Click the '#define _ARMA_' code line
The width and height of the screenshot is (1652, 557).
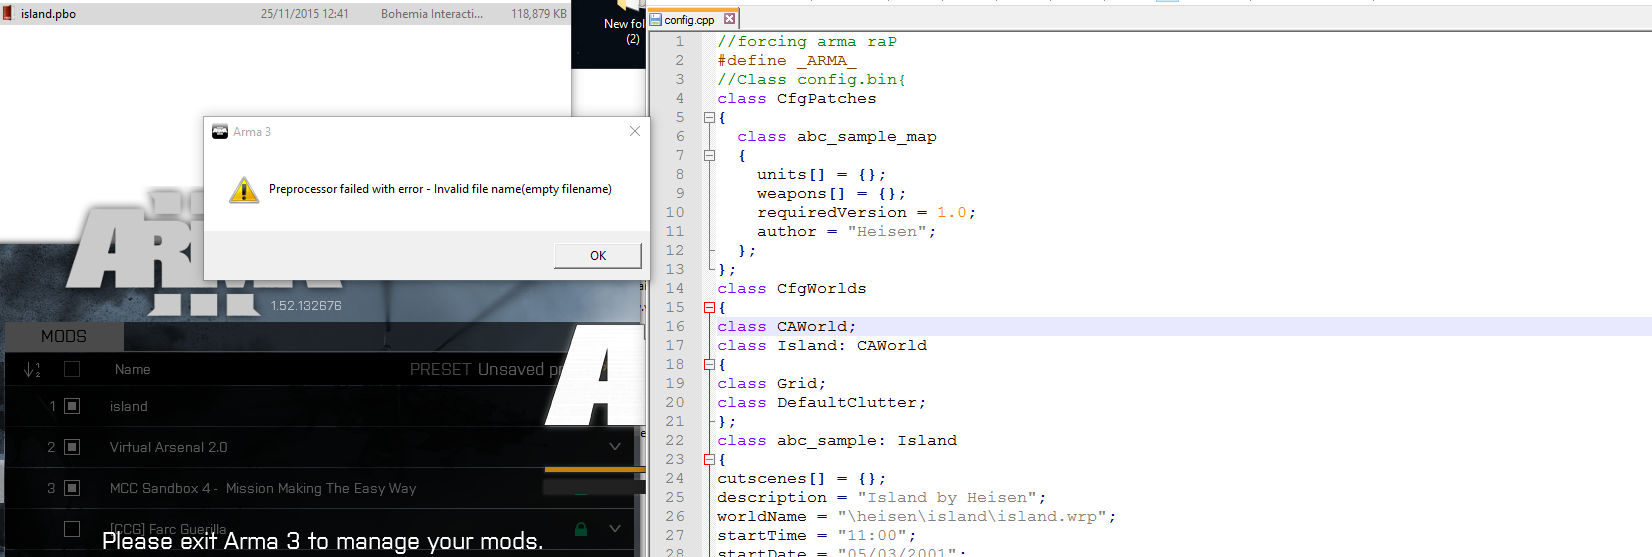pos(787,60)
